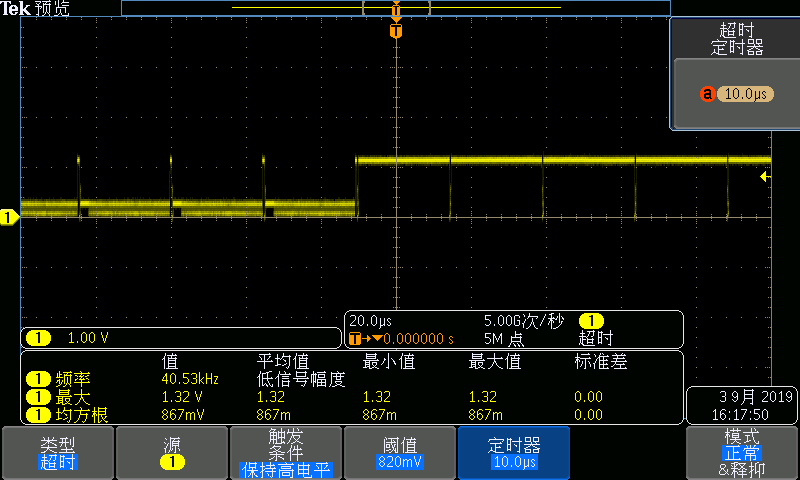
Task: Open 触发条件 保持高电平 menu
Action: pos(286,452)
